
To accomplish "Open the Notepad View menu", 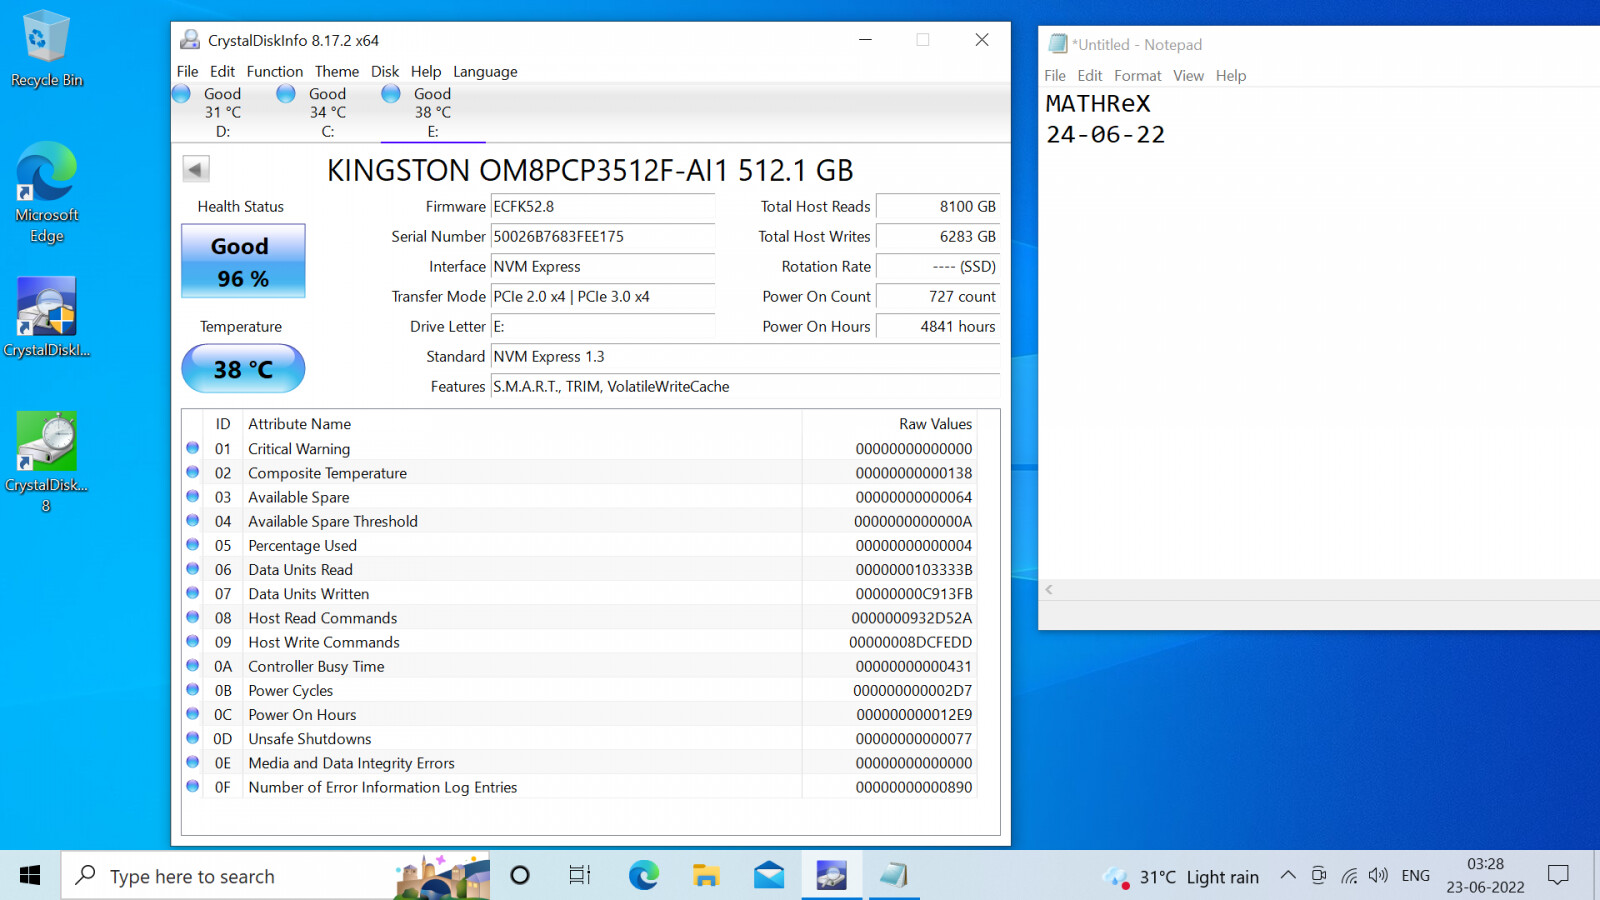I will 1188,75.
